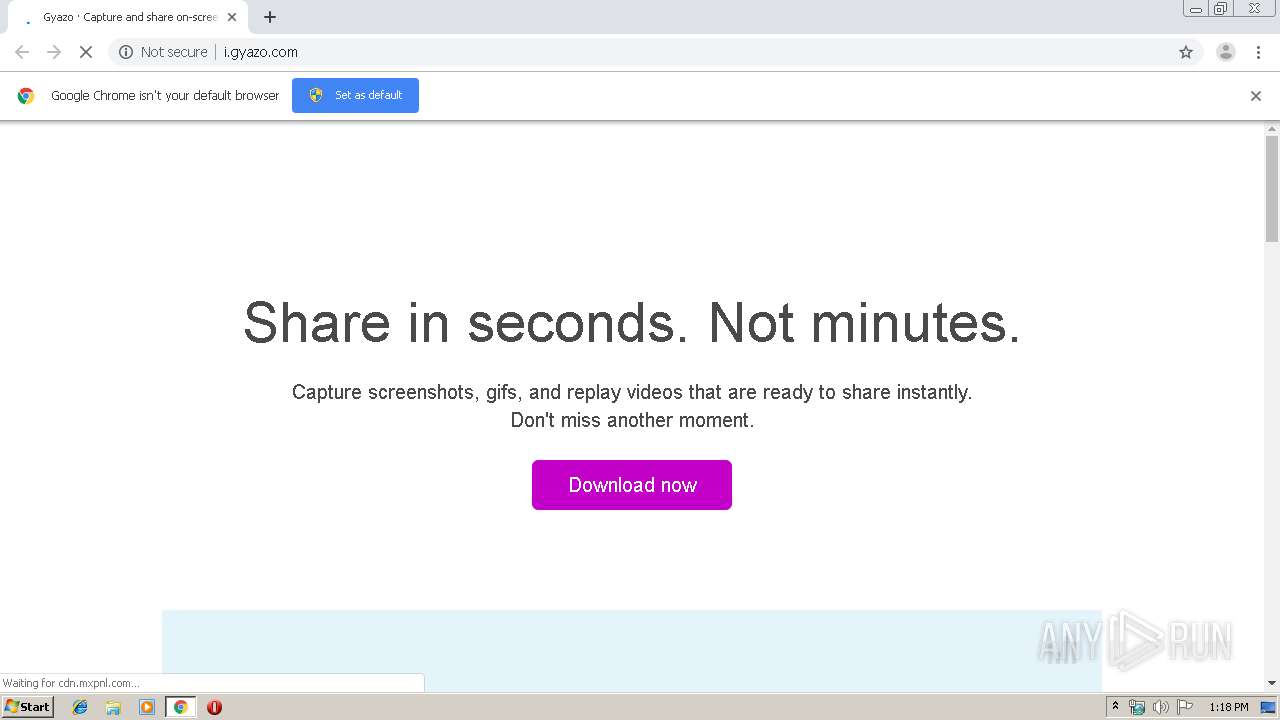
Task: Dismiss the default browser infobar
Action: (x=1256, y=96)
